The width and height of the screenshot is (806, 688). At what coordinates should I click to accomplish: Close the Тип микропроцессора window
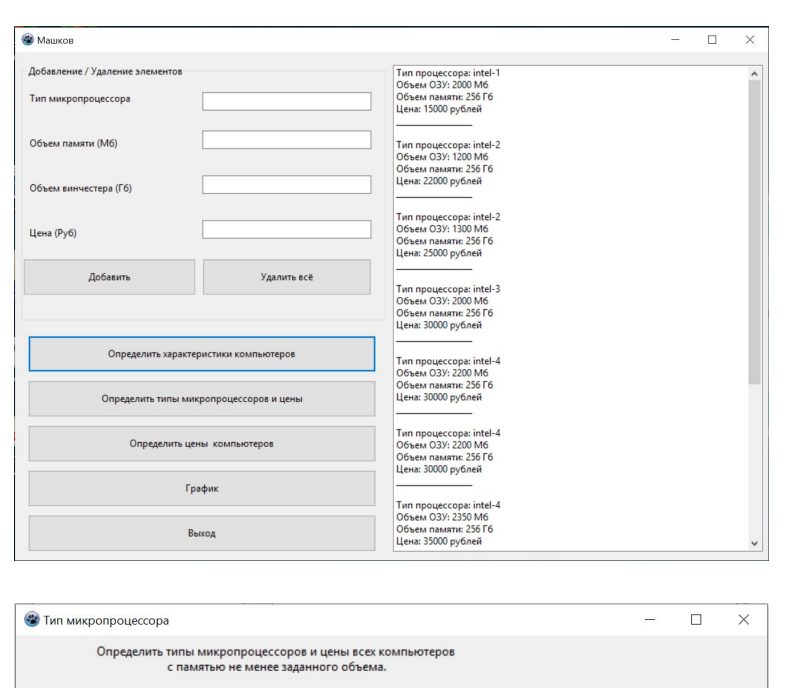(743, 620)
